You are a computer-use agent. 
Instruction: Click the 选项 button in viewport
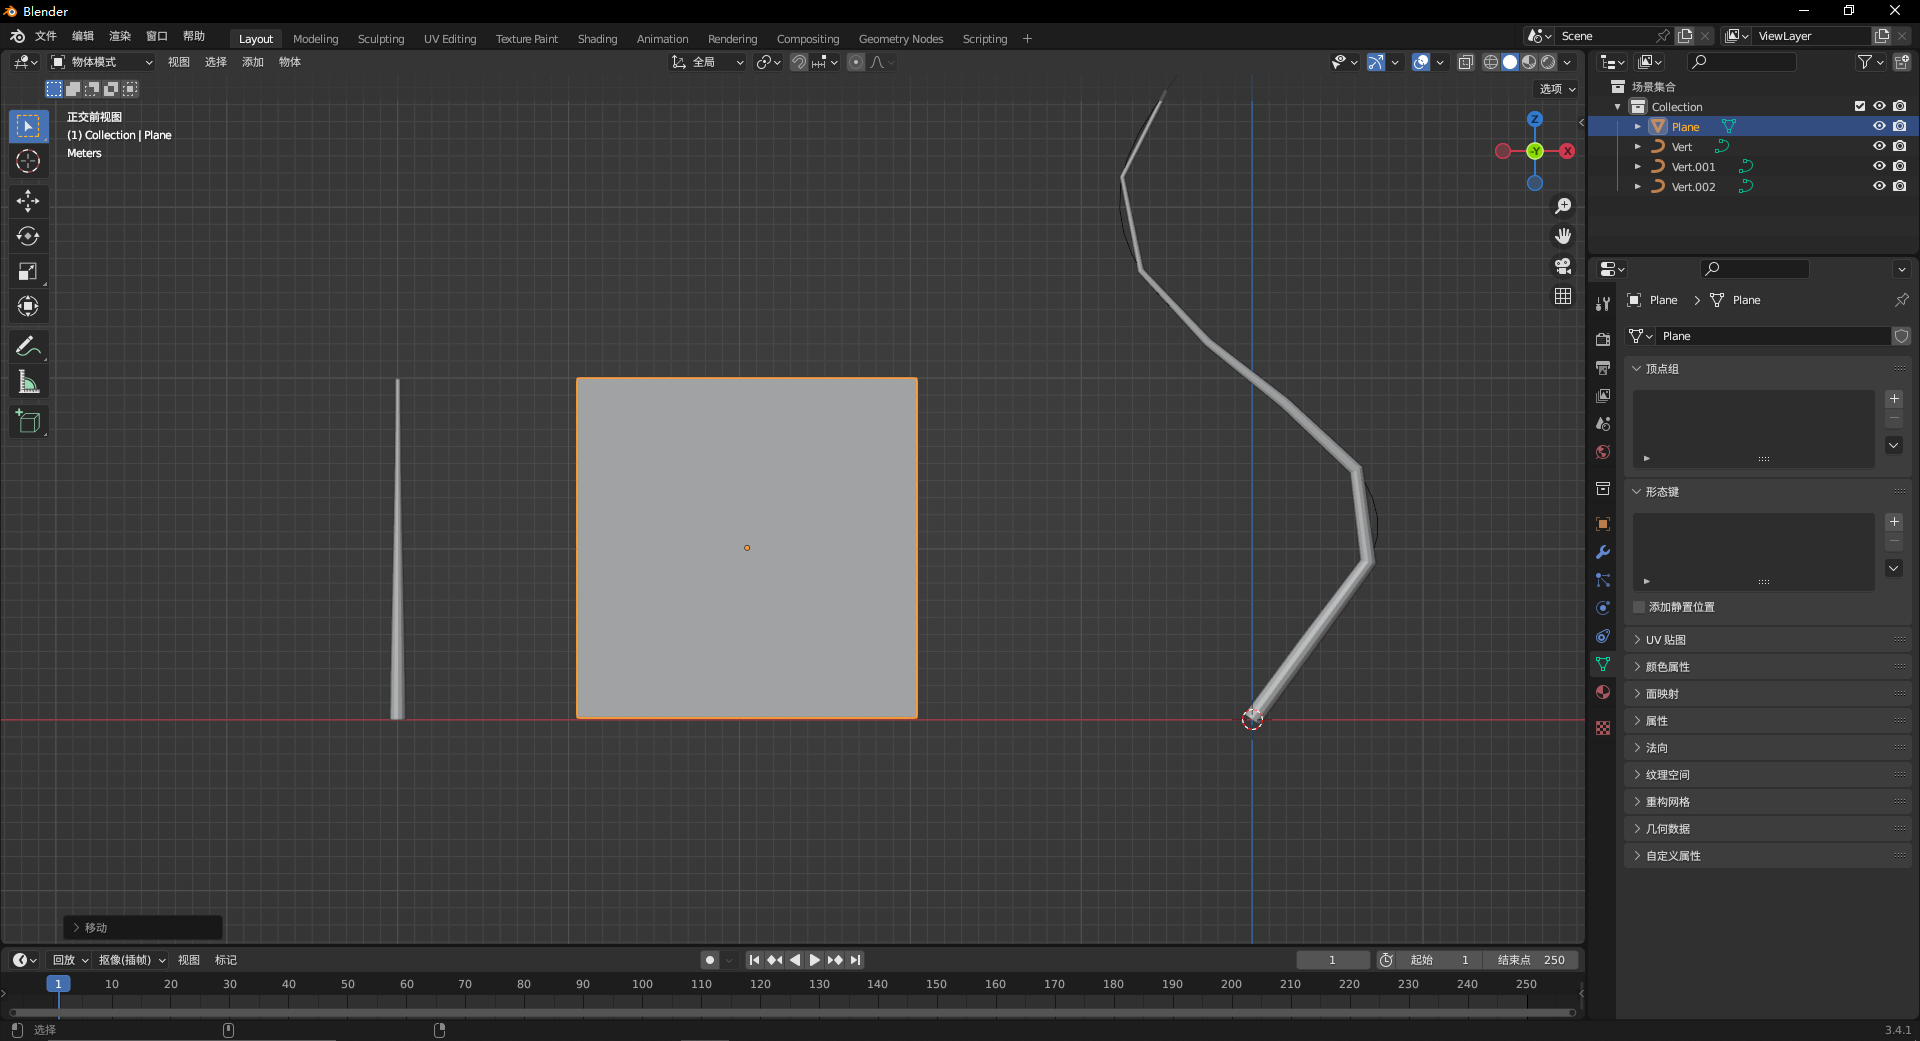[x=1557, y=89]
